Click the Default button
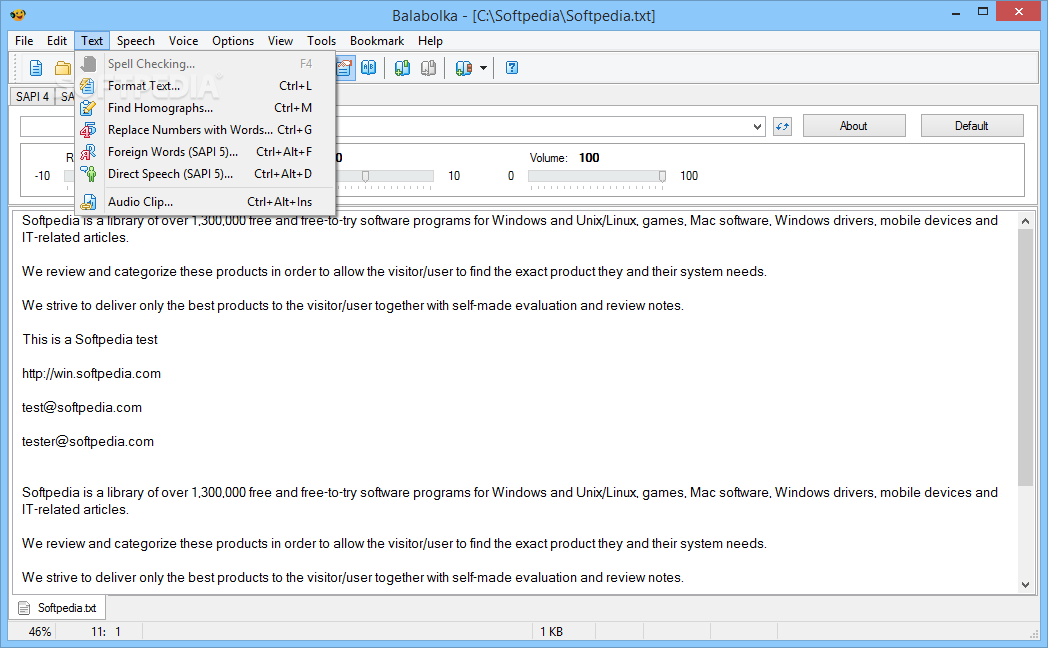Image resolution: width=1048 pixels, height=648 pixels. tap(972, 126)
